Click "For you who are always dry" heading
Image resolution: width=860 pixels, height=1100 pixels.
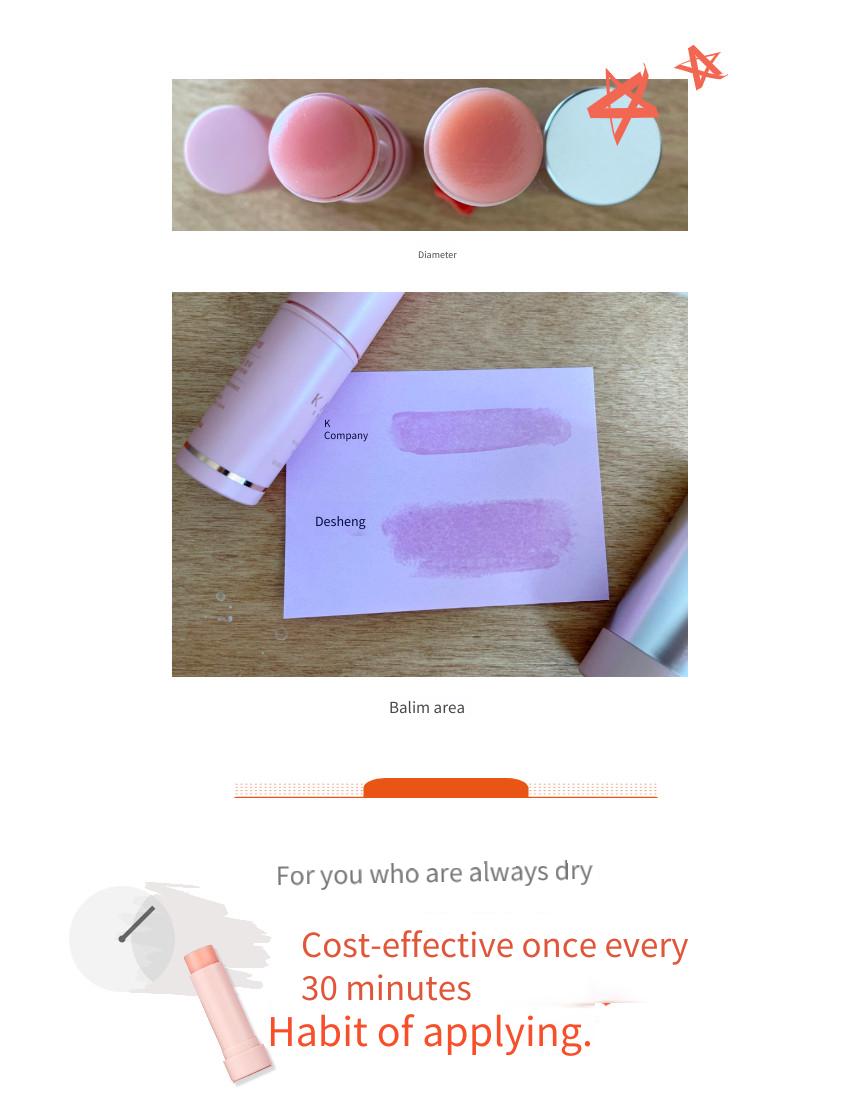[434, 873]
